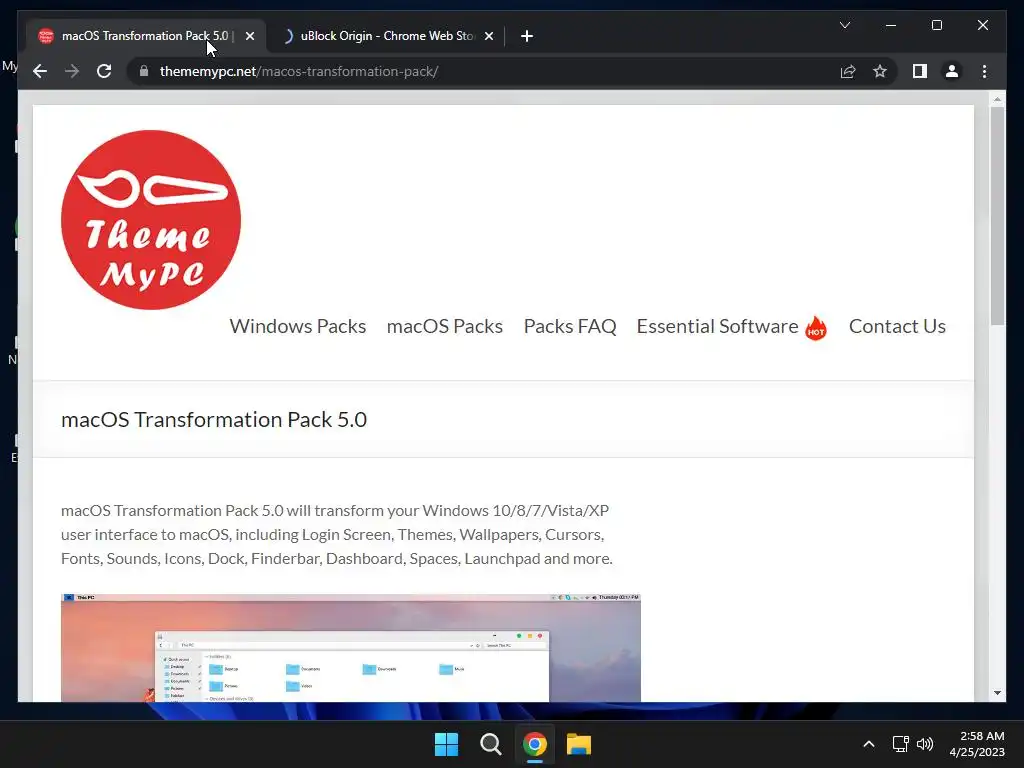Screen dimensions: 1024x768
Task: Open the Contact Us page
Action: coord(897,326)
